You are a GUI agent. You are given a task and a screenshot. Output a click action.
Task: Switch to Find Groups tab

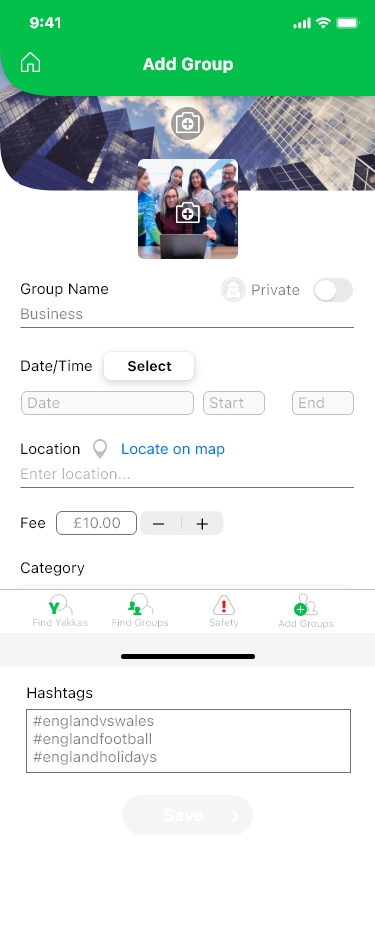[140, 611]
